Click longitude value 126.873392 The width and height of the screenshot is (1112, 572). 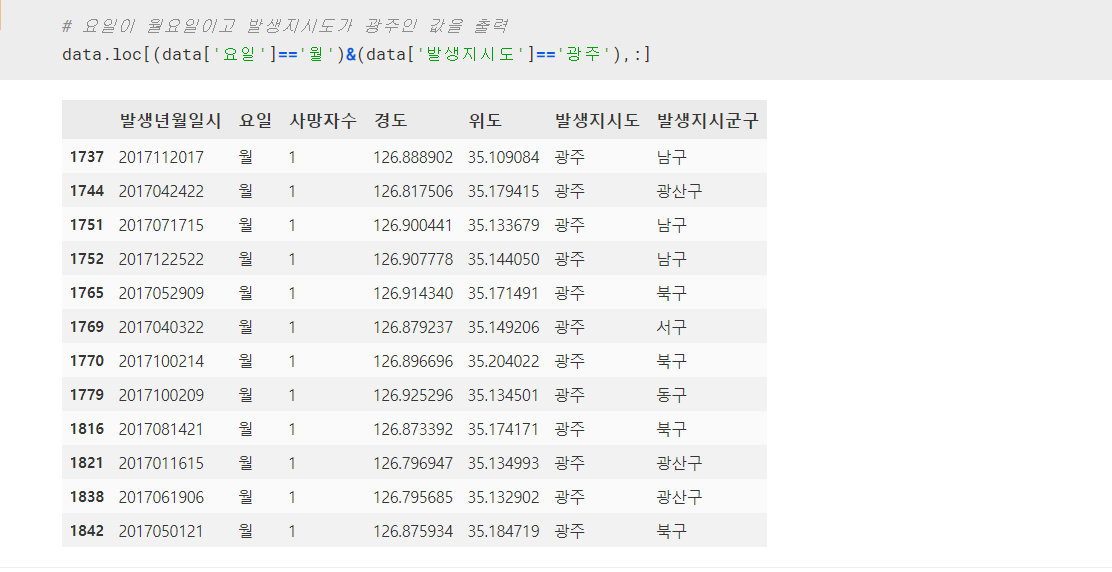pyautogui.click(x=413, y=430)
